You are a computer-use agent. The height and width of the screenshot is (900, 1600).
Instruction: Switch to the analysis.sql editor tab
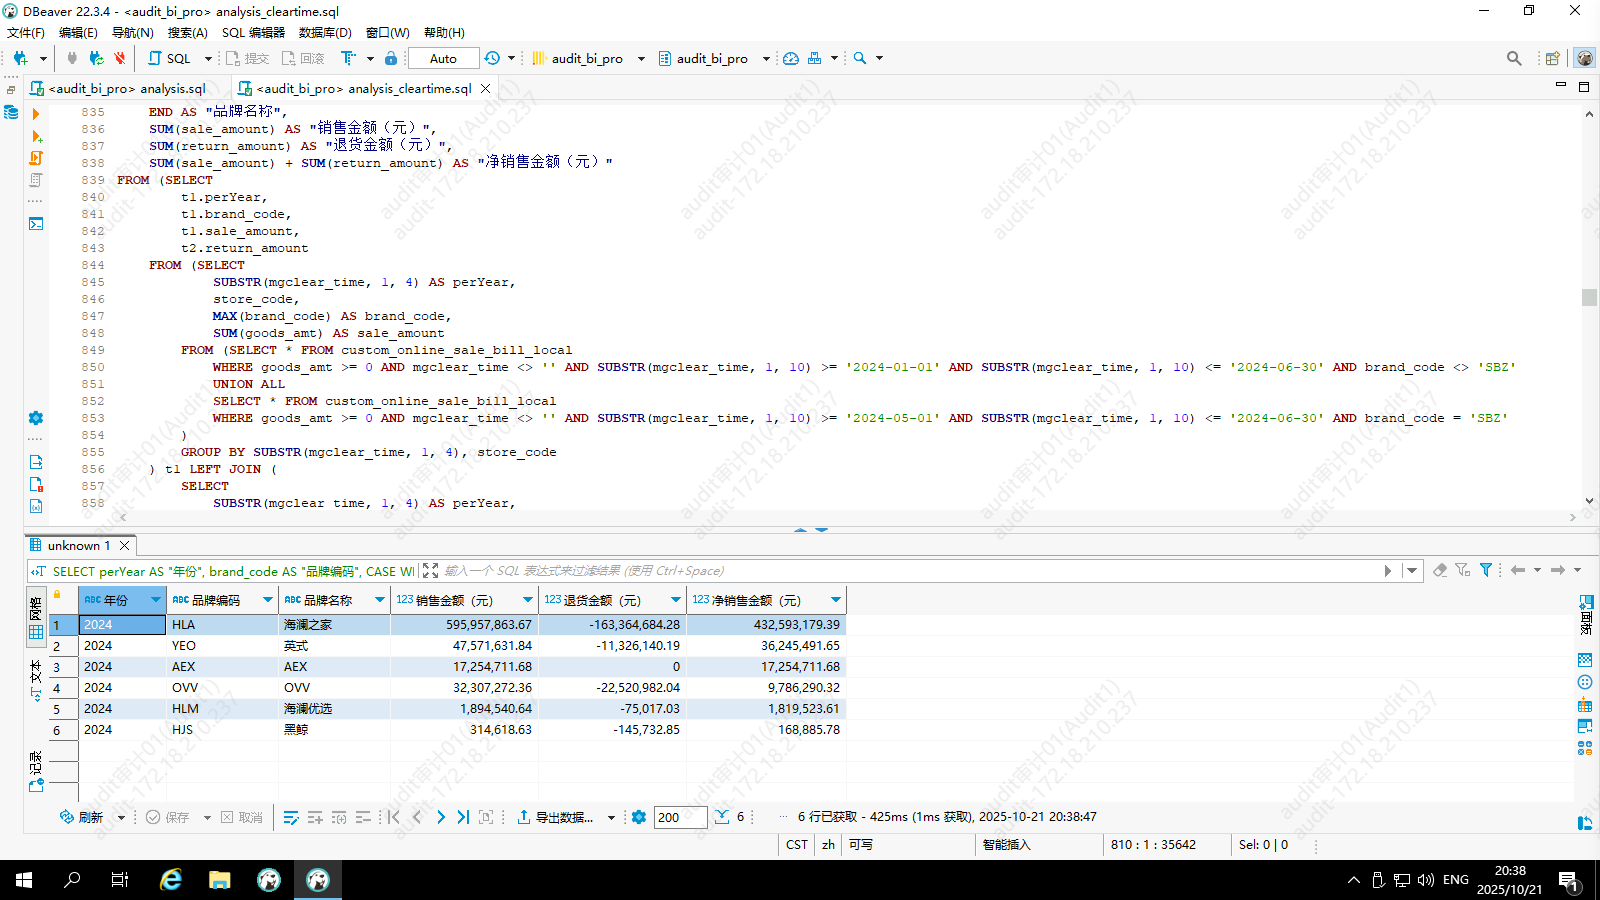[127, 88]
